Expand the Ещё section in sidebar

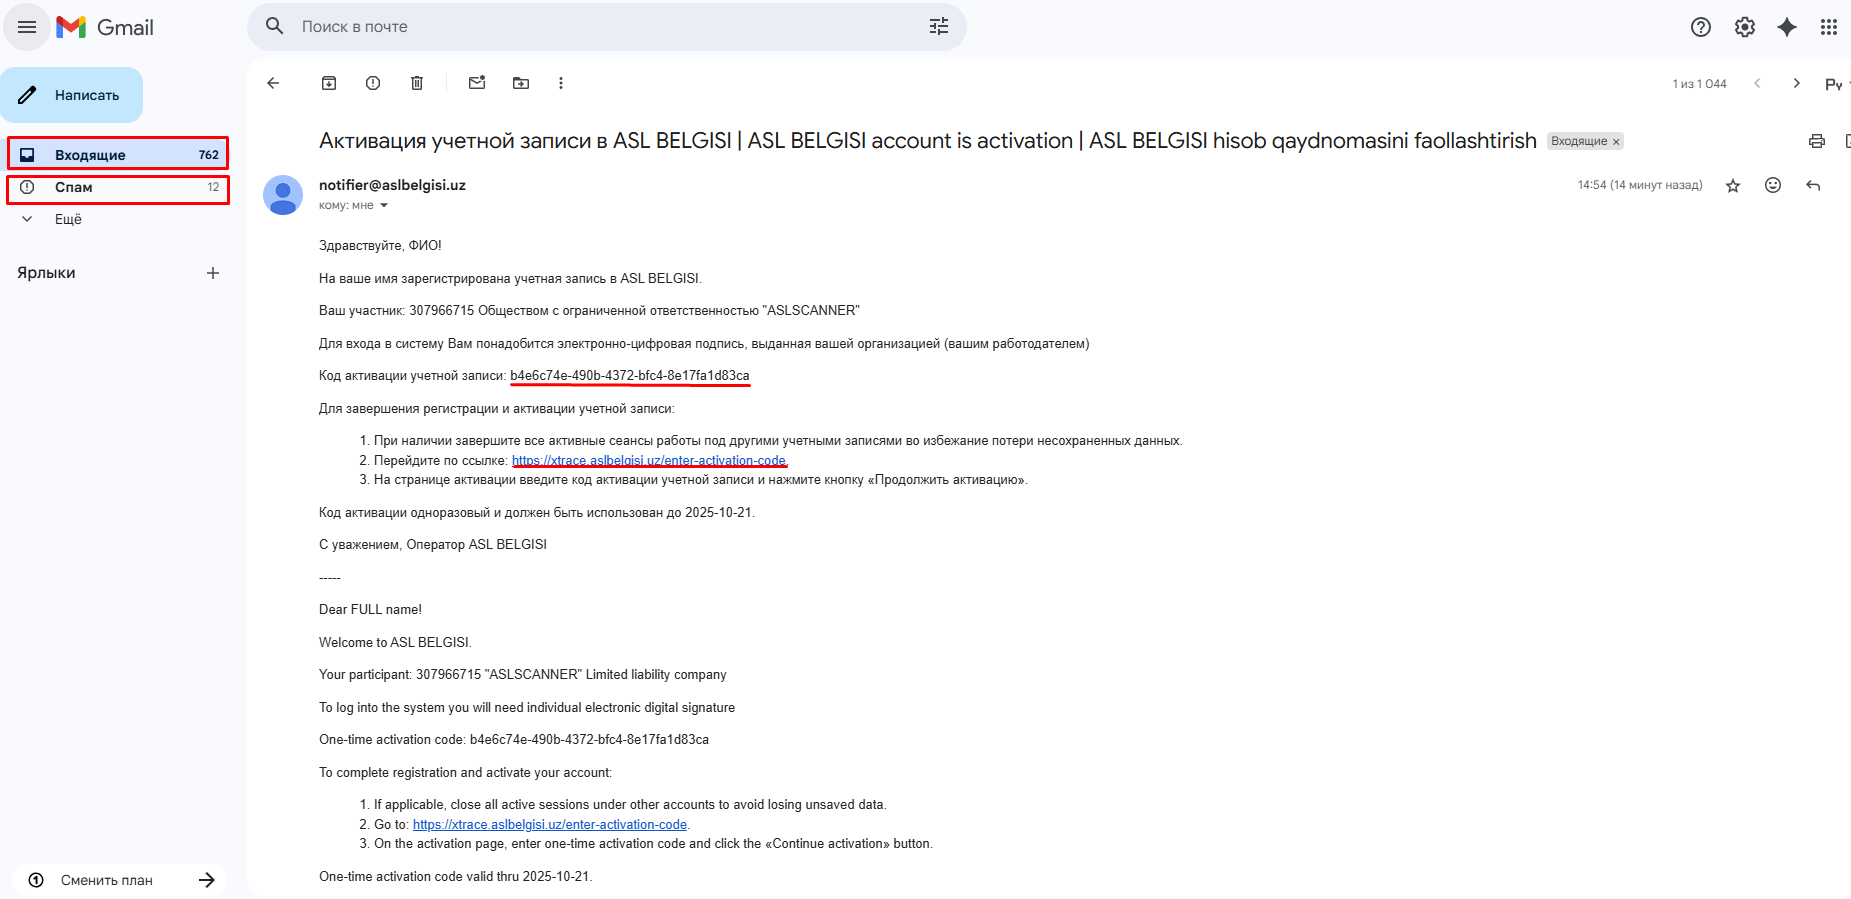(67, 219)
